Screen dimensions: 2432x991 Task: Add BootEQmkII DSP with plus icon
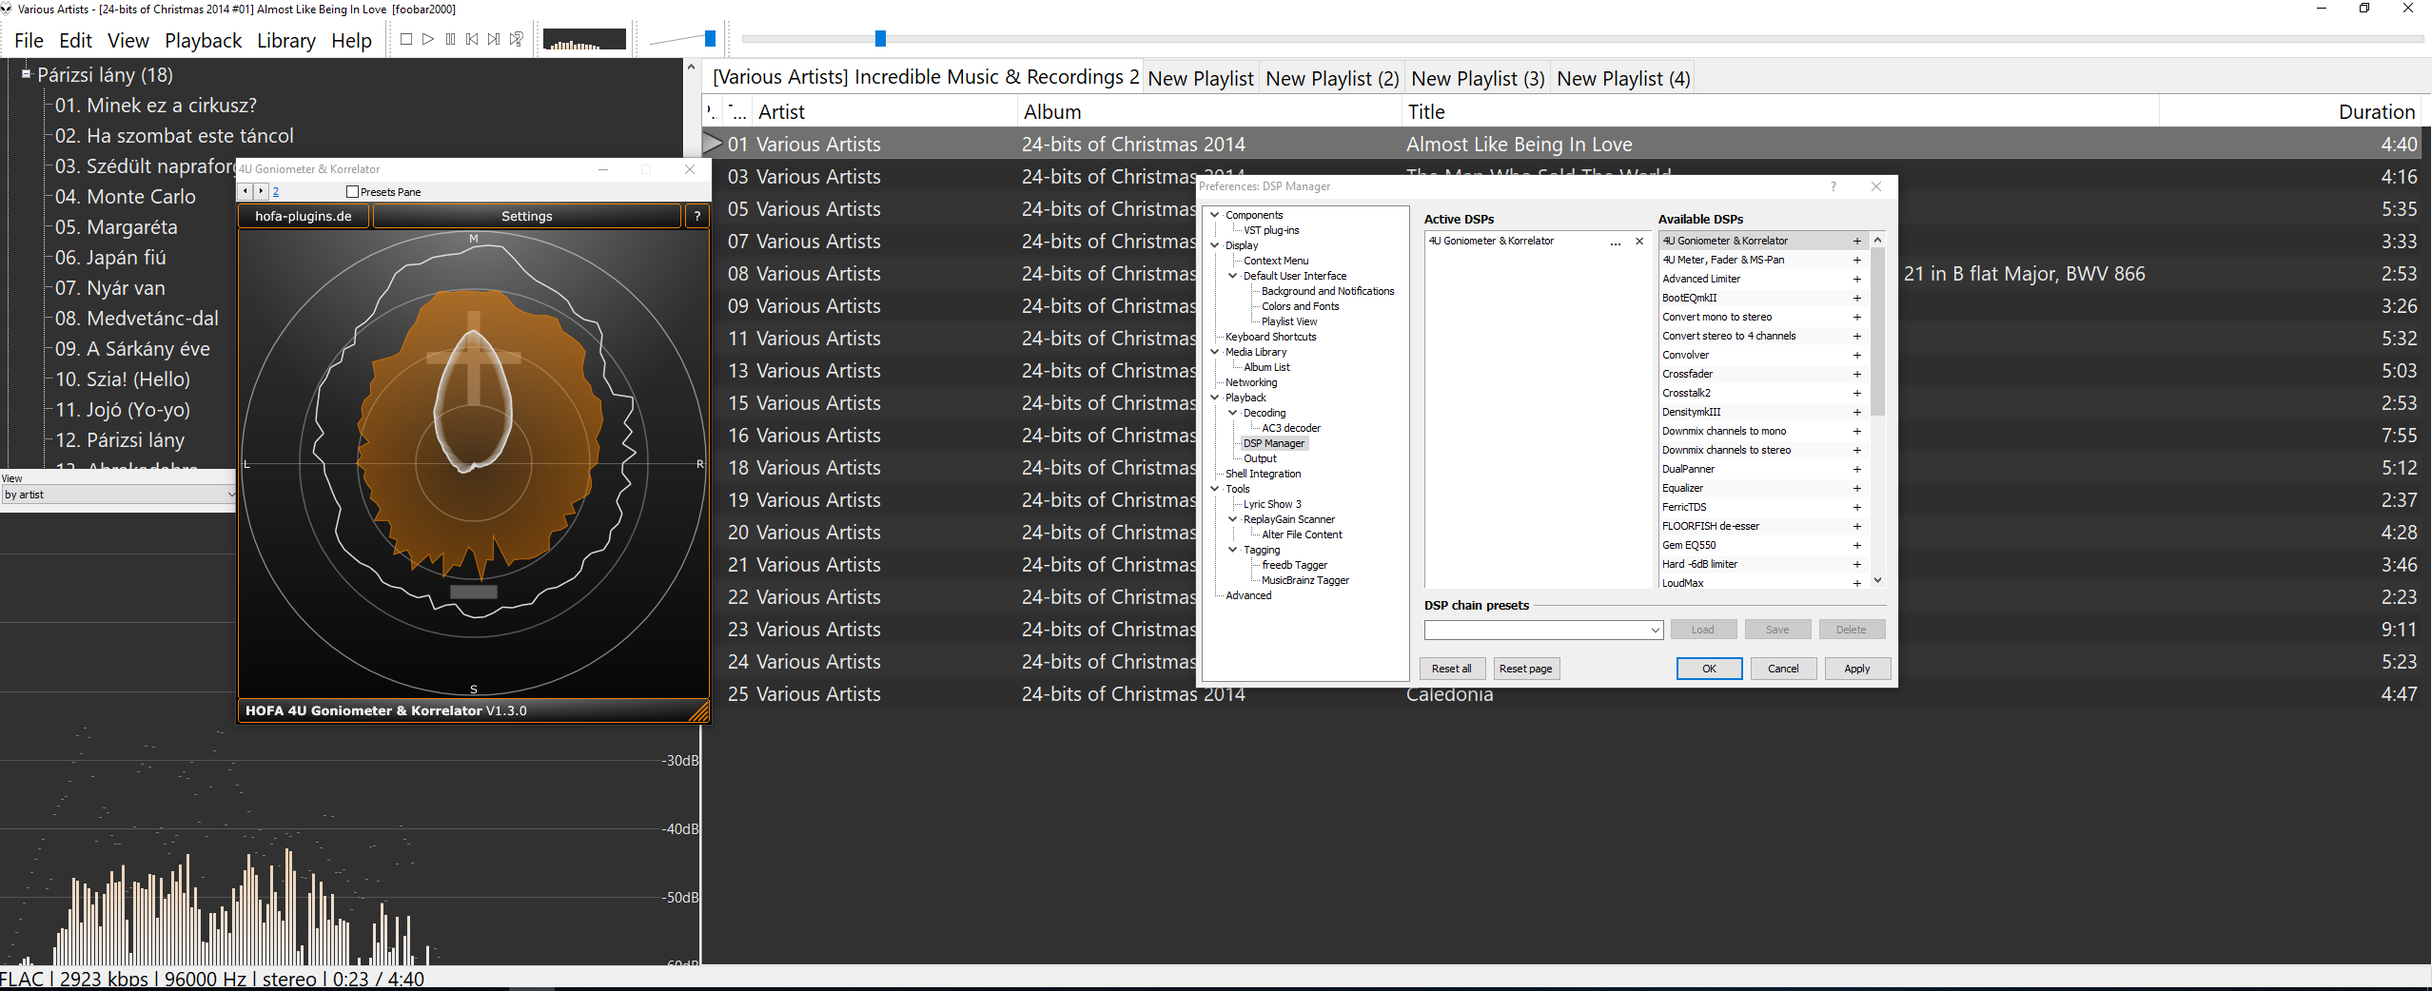1857,298
